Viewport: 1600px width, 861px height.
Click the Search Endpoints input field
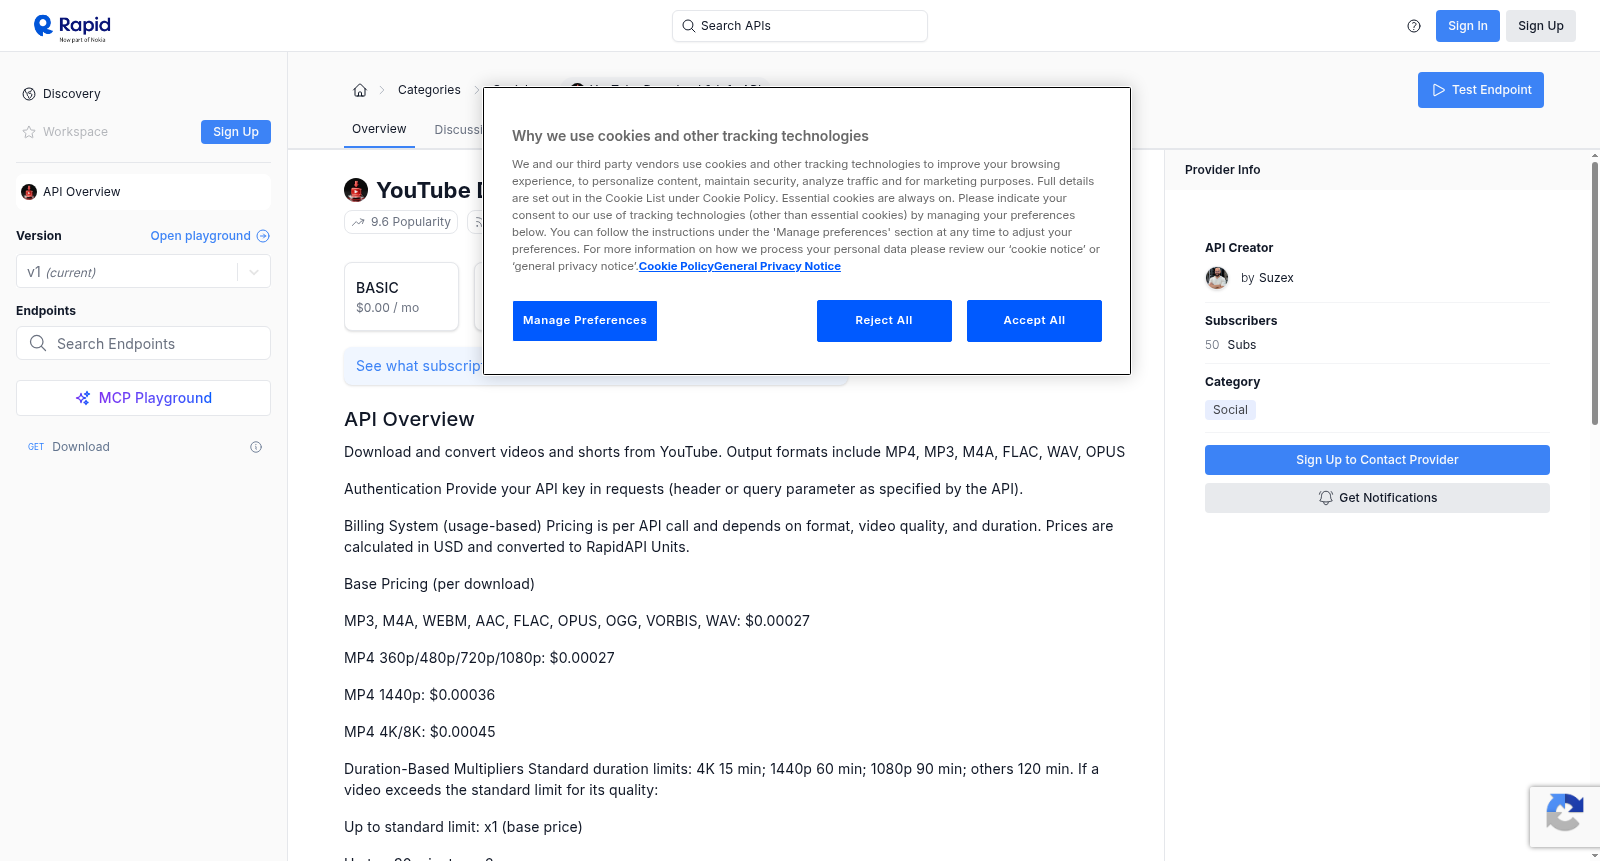tap(143, 343)
